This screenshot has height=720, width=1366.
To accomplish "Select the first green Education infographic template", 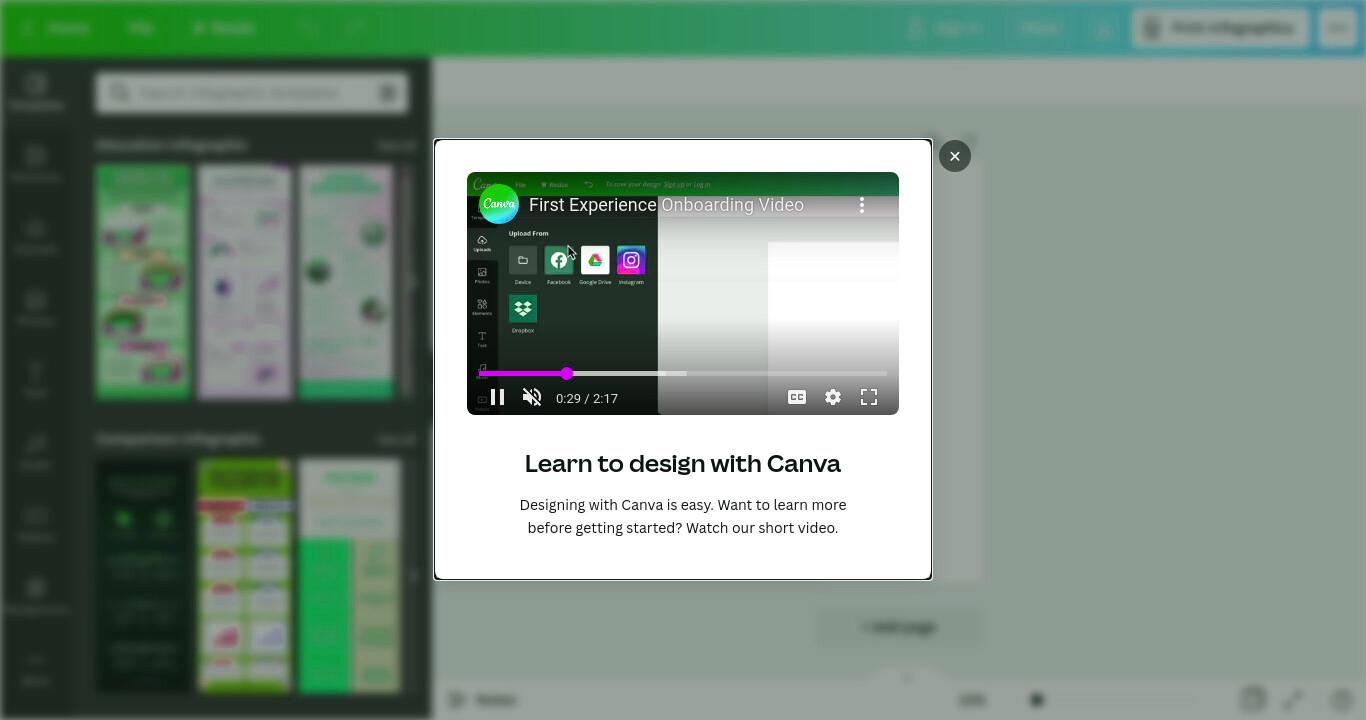I will click(x=143, y=282).
